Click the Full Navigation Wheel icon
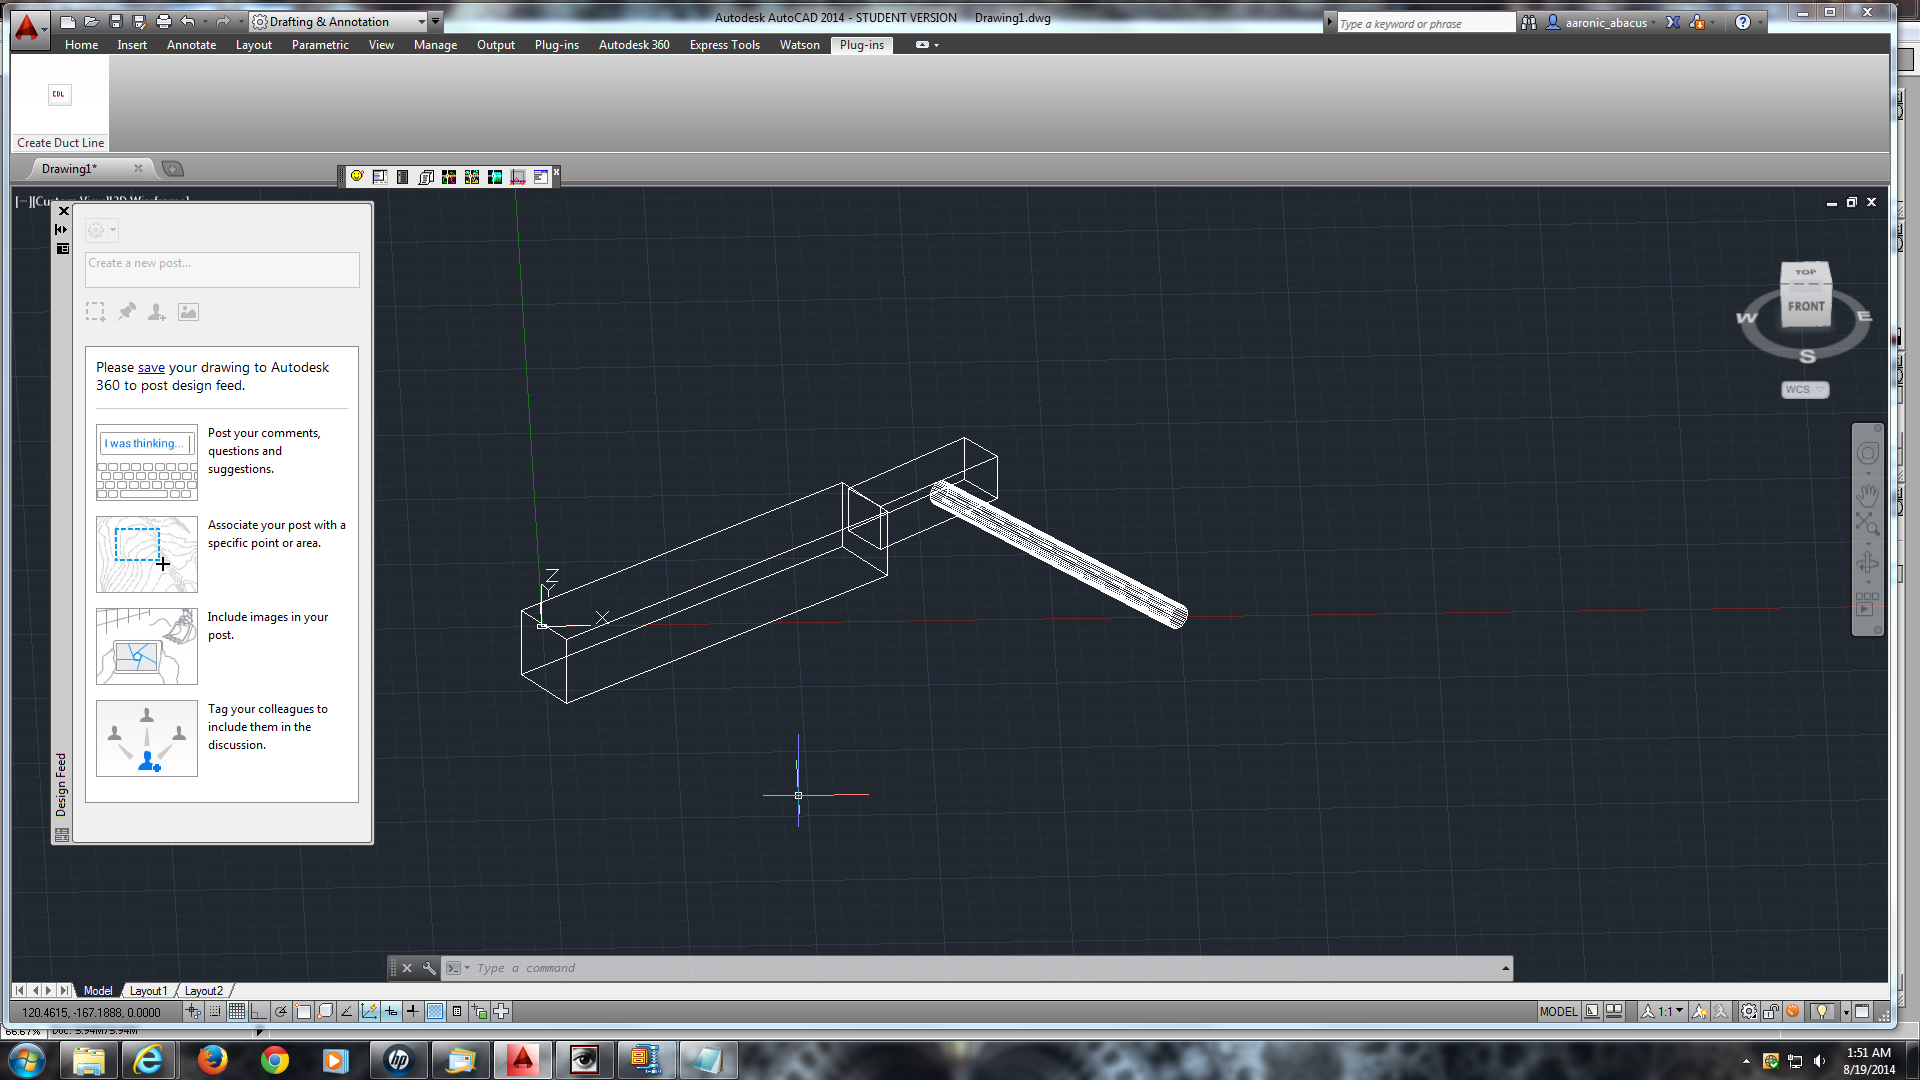The height and width of the screenshot is (1080, 1920). [1867, 454]
